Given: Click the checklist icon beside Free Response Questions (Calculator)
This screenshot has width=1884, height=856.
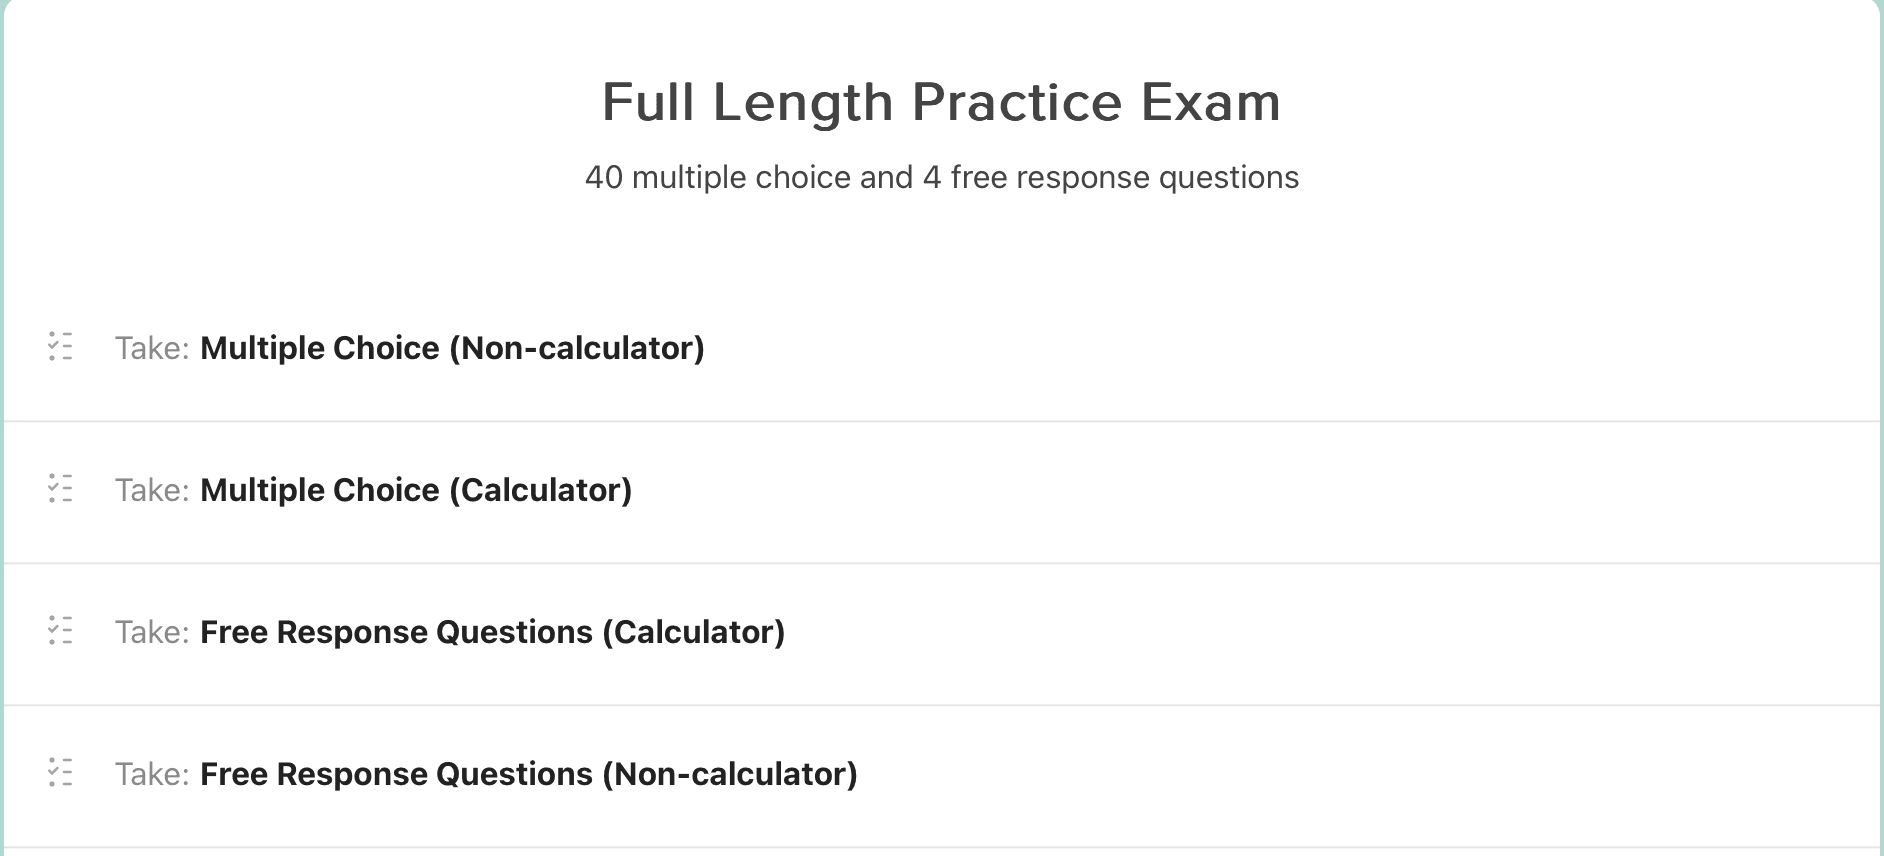Looking at the screenshot, I should 60,632.
